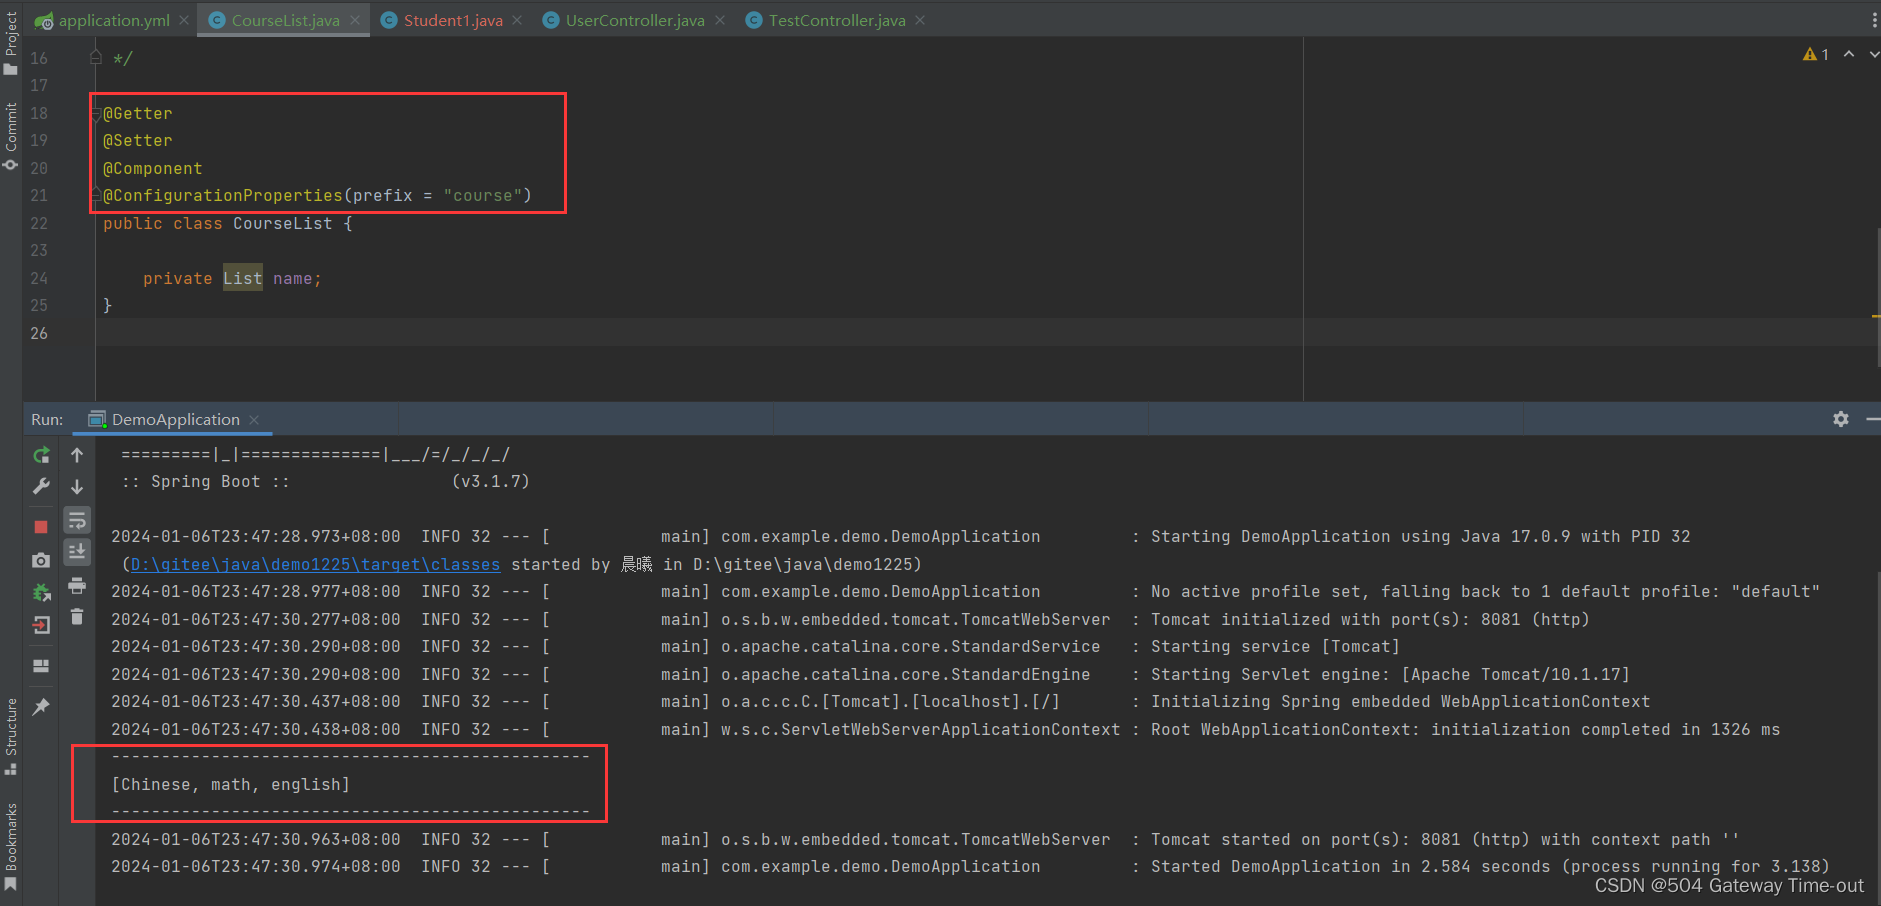Click line number 22 in the gutter
Screen dimensions: 1881x906
coord(39,223)
